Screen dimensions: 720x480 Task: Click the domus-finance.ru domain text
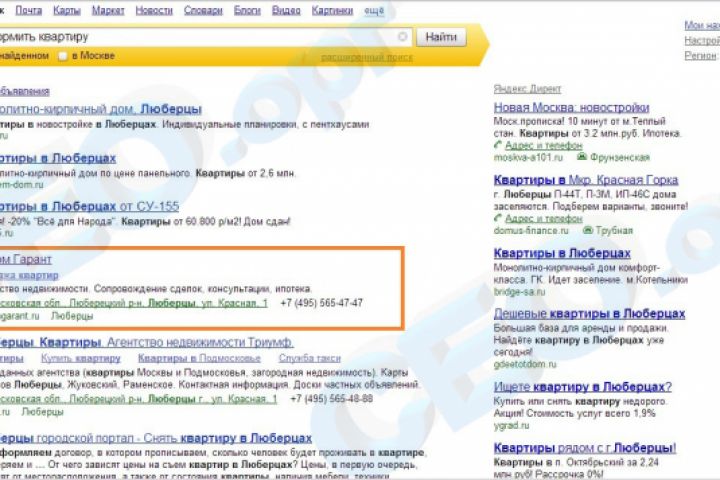point(531,231)
